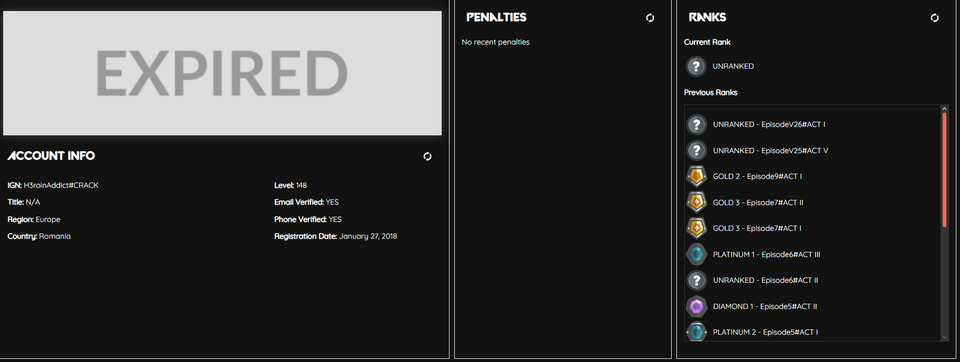Click the Registration Date value

pyautogui.click(x=368, y=236)
